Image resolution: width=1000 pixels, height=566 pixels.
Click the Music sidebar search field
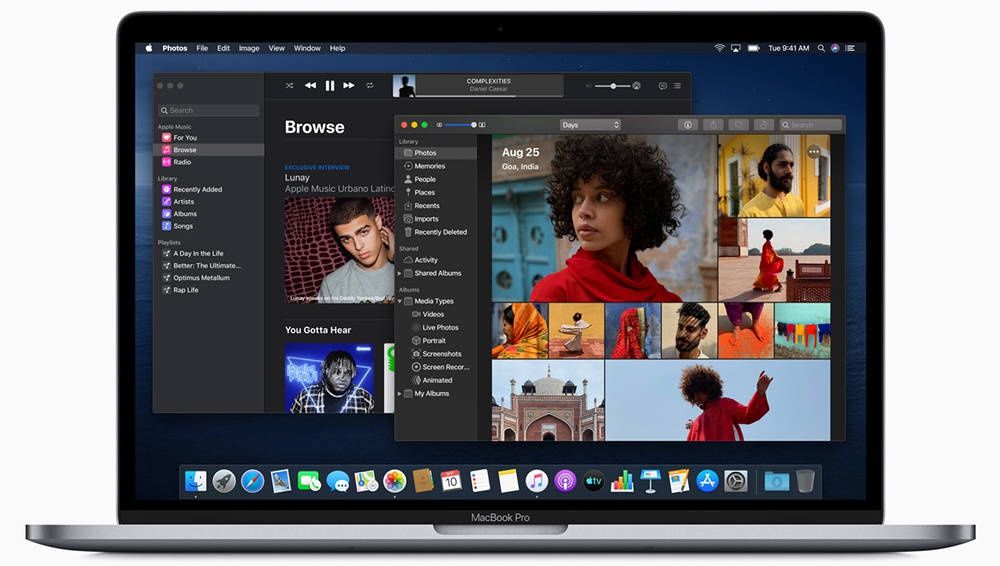[x=209, y=110]
